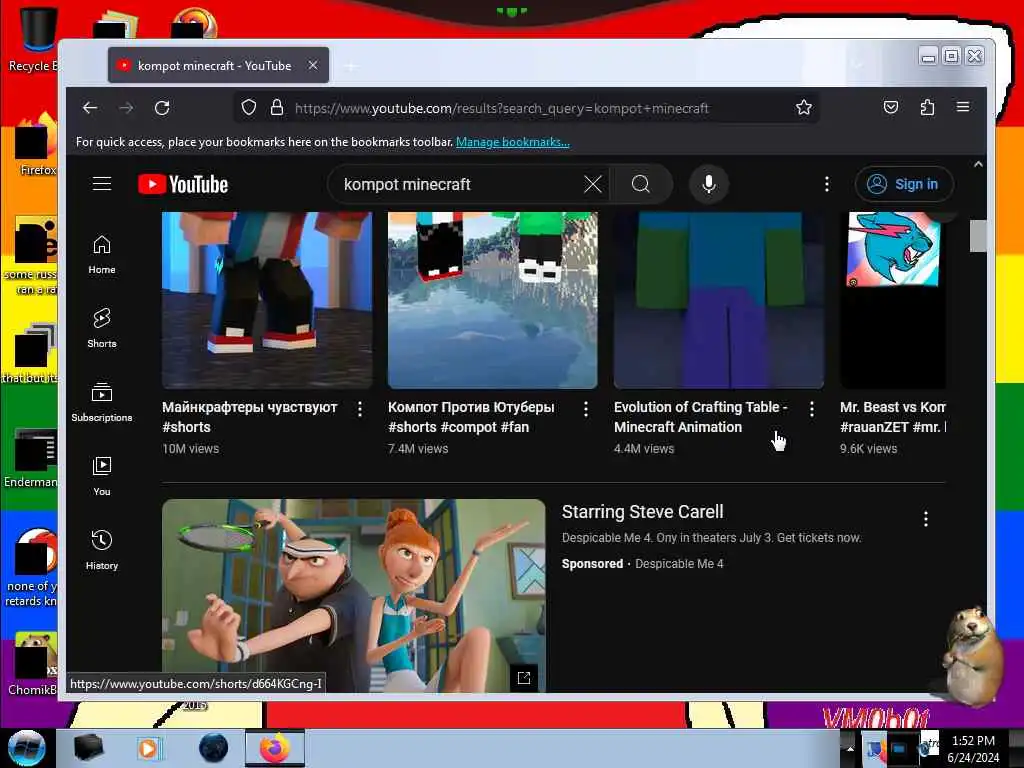Open Evolution of Crafting Table title link
The image size is (1024, 768).
pos(701,417)
